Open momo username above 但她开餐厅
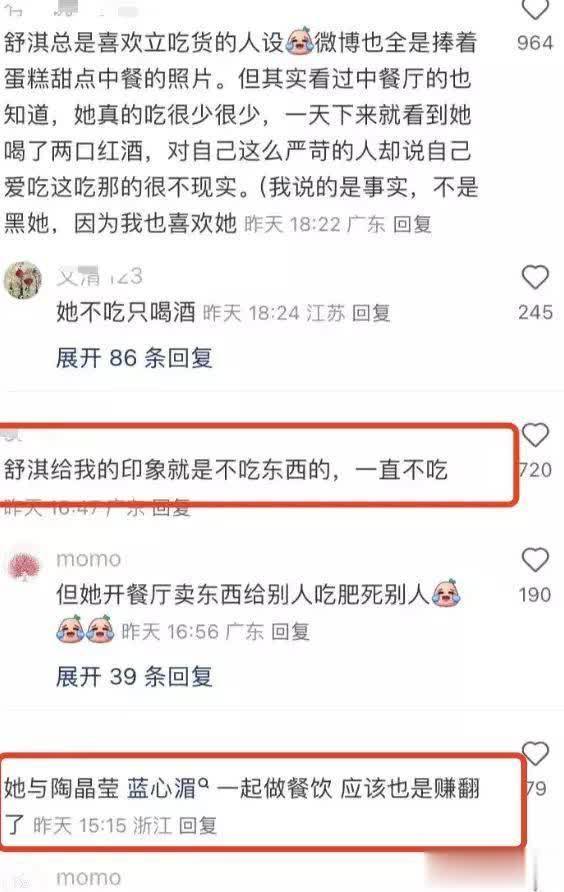The width and height of the screenshot is (564, 892). 89,559
